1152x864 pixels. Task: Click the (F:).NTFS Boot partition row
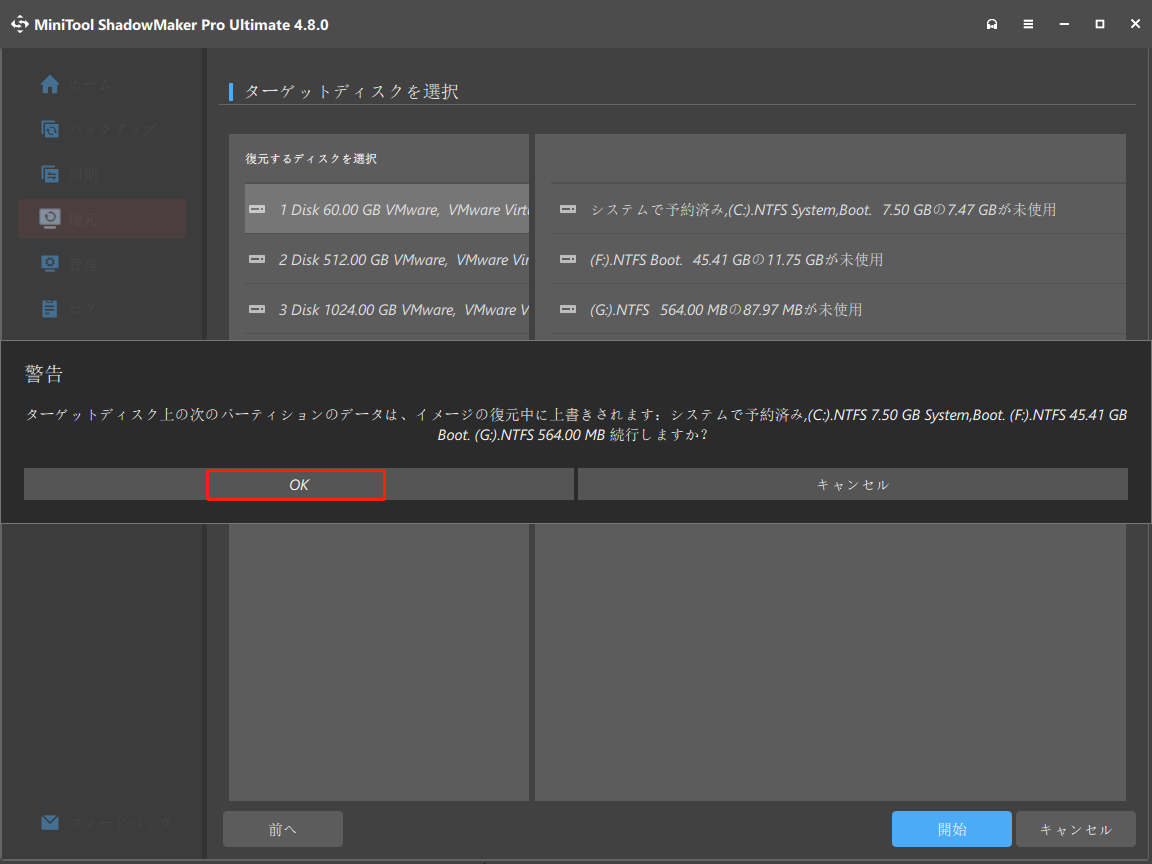(x=838, y=259)
